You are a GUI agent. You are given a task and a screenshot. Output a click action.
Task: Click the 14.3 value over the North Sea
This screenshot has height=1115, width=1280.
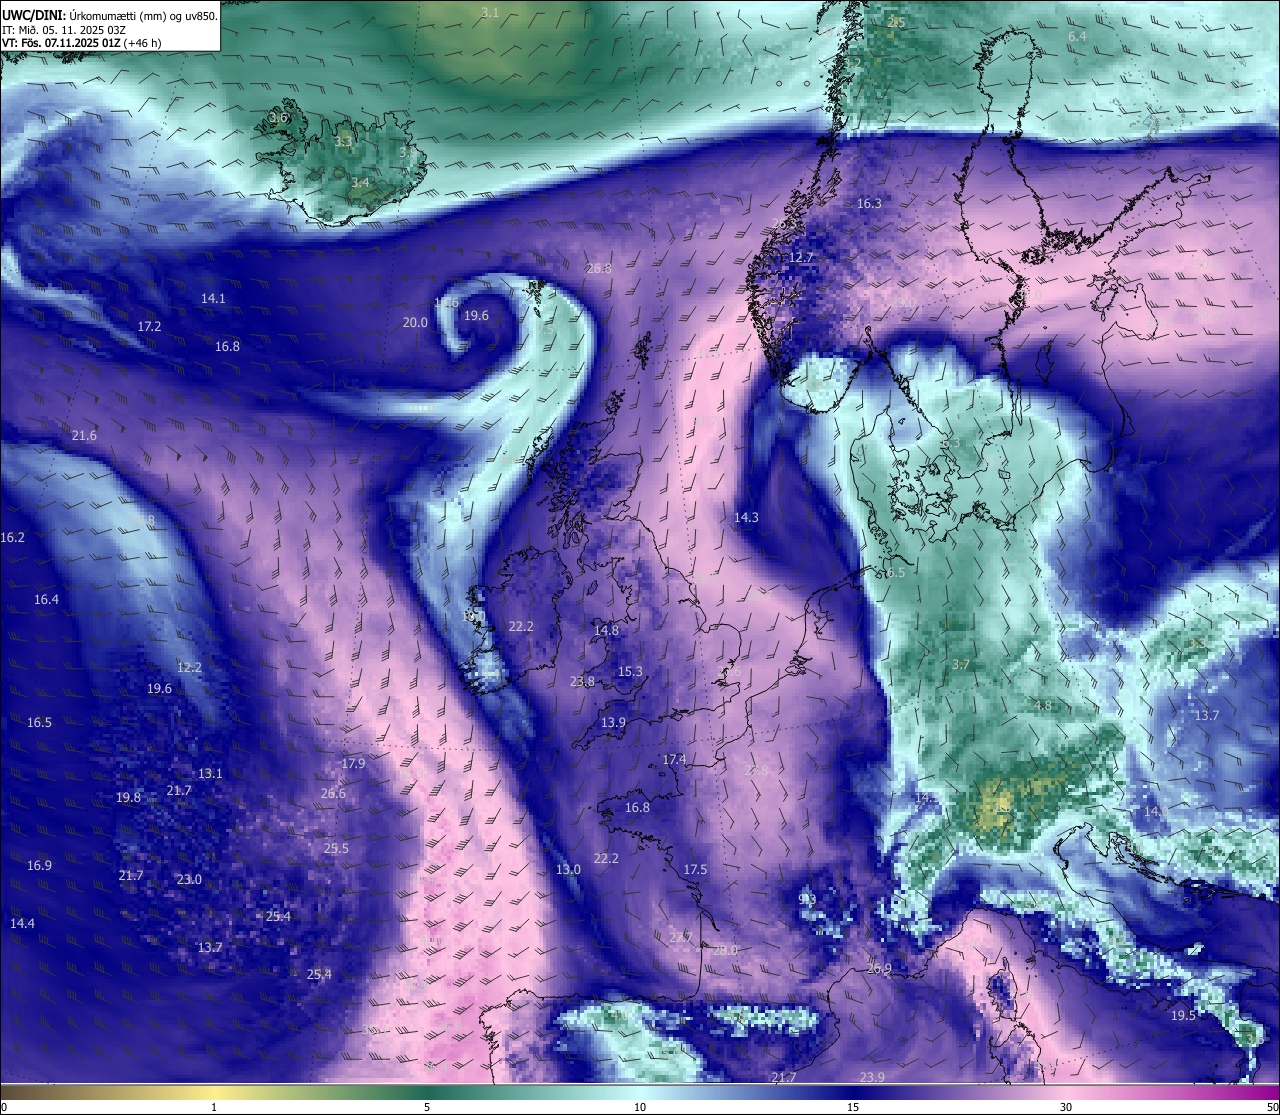coord(746,518)
